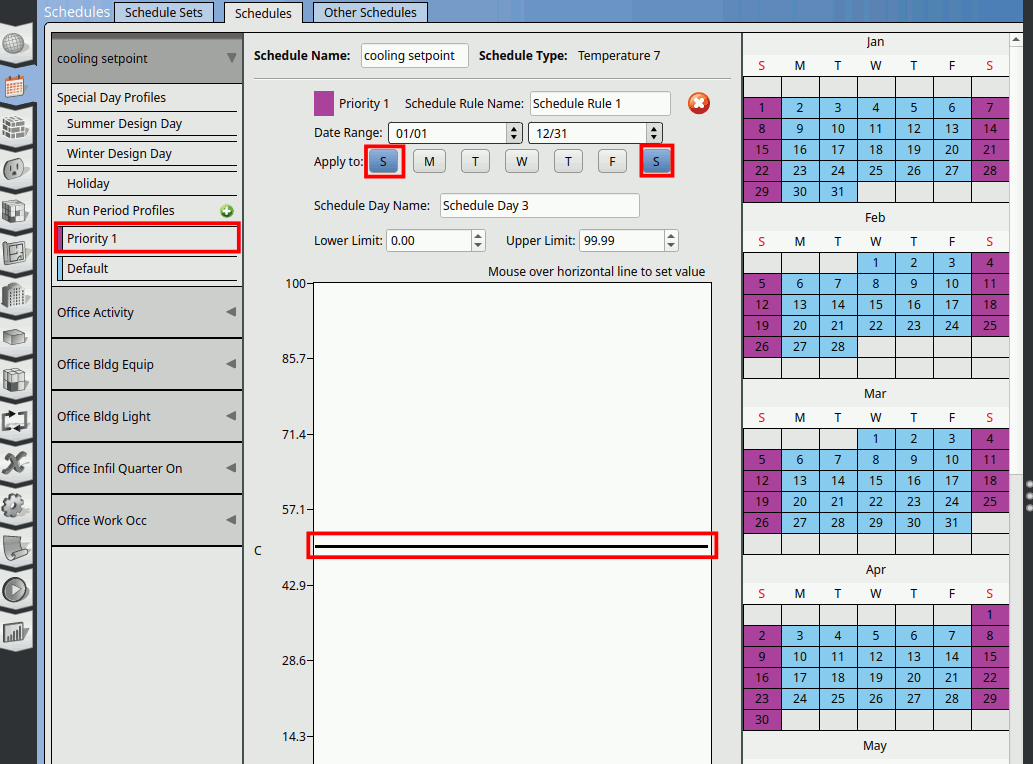Open HVAC Systems loop arrows icon
Screen dimensions: 1033x764
click(14, 421)
